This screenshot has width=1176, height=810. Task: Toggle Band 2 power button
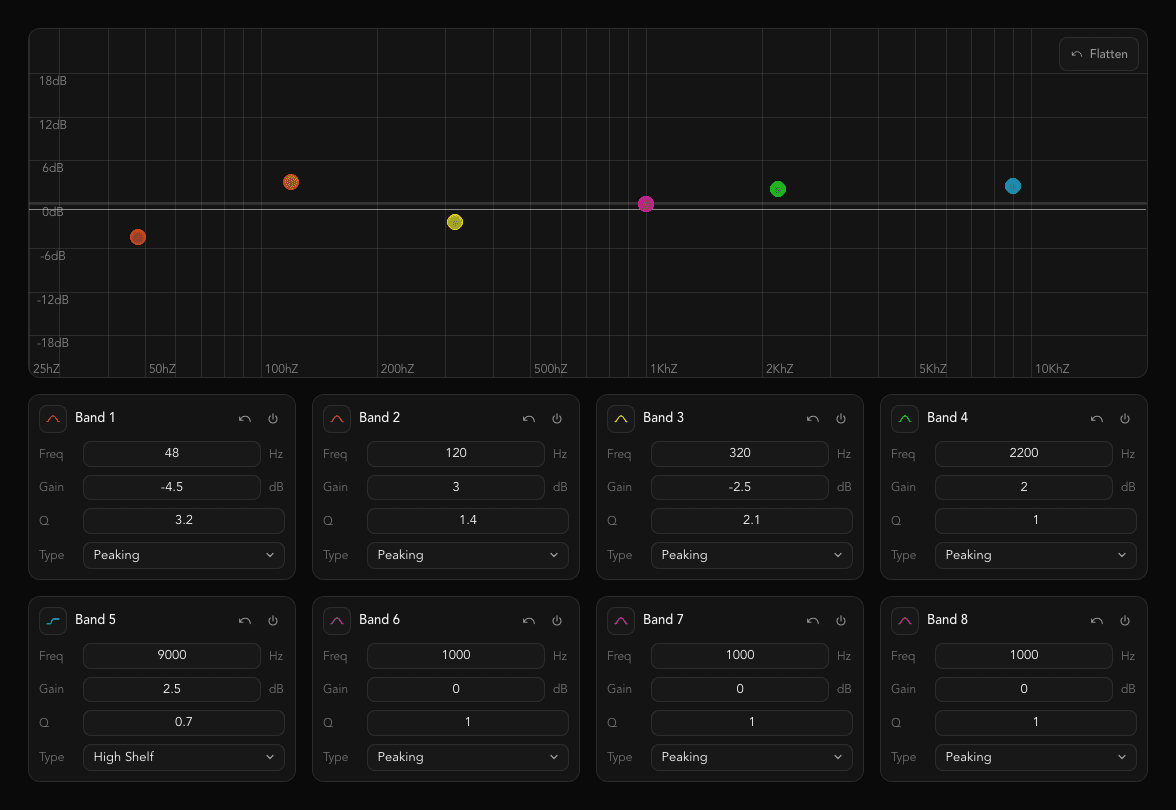click(x=557, y=418)
